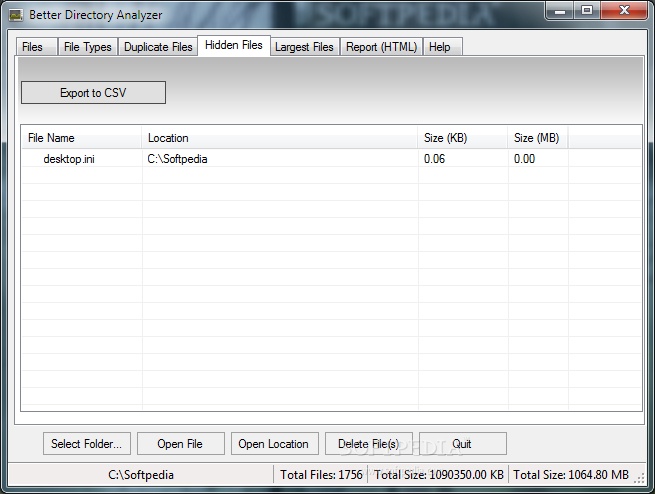Open the File Types tab

[x=88, y=46]
